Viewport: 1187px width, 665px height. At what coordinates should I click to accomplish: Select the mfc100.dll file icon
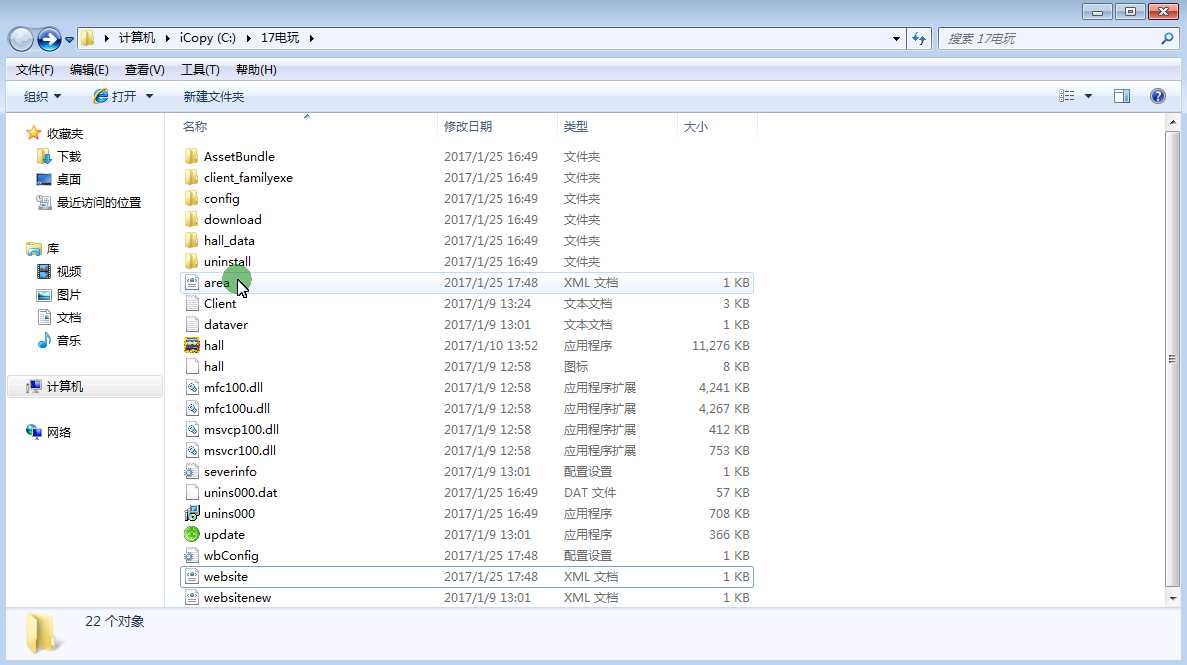(192, 387)
